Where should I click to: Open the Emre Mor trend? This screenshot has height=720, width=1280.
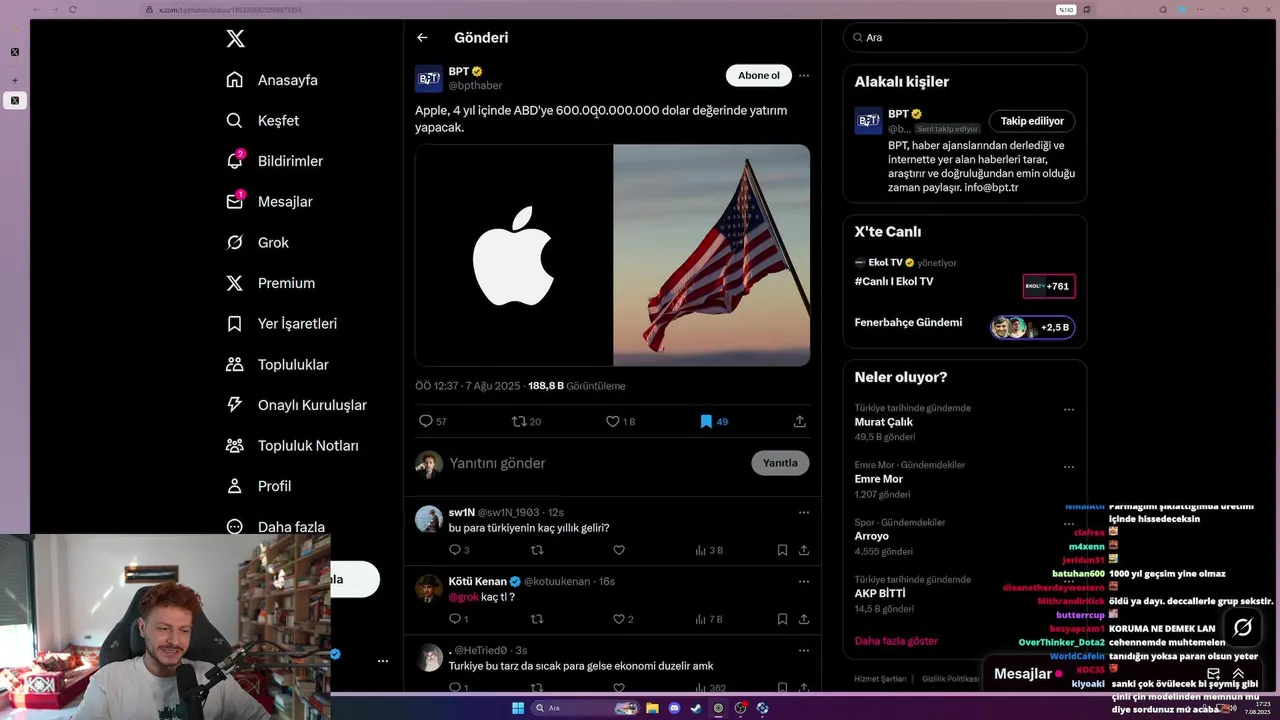click(x=879, y=479)
